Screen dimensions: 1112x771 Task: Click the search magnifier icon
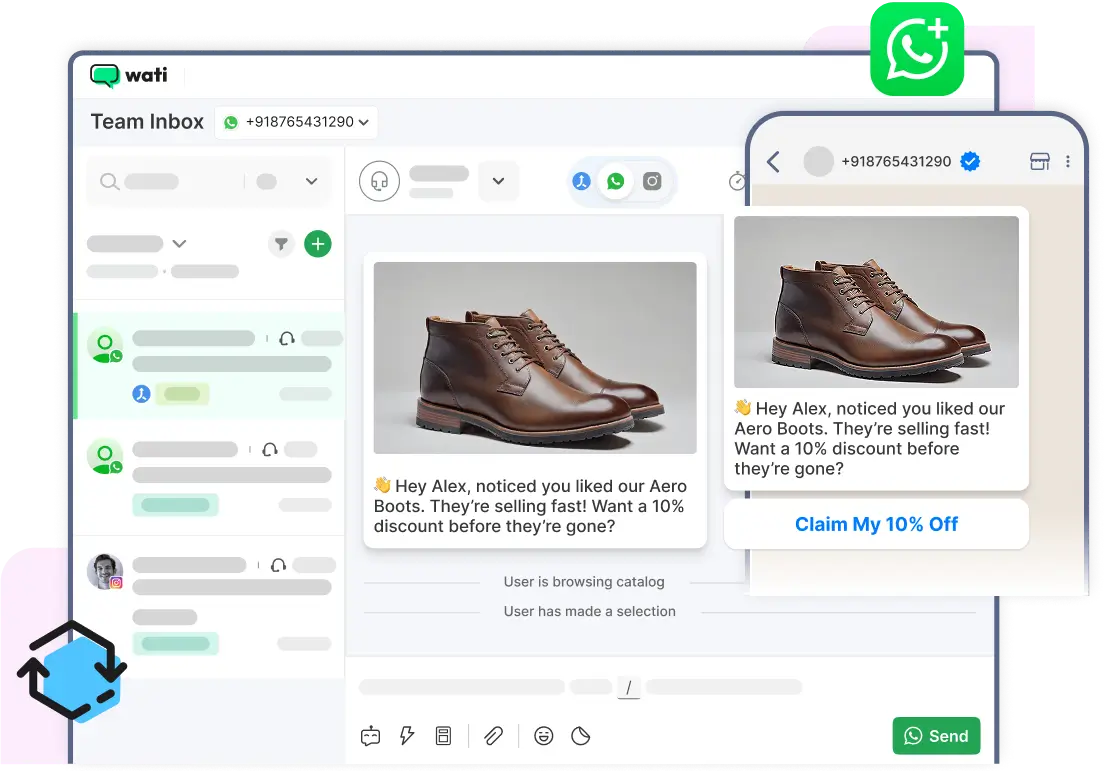coord(109,182)
